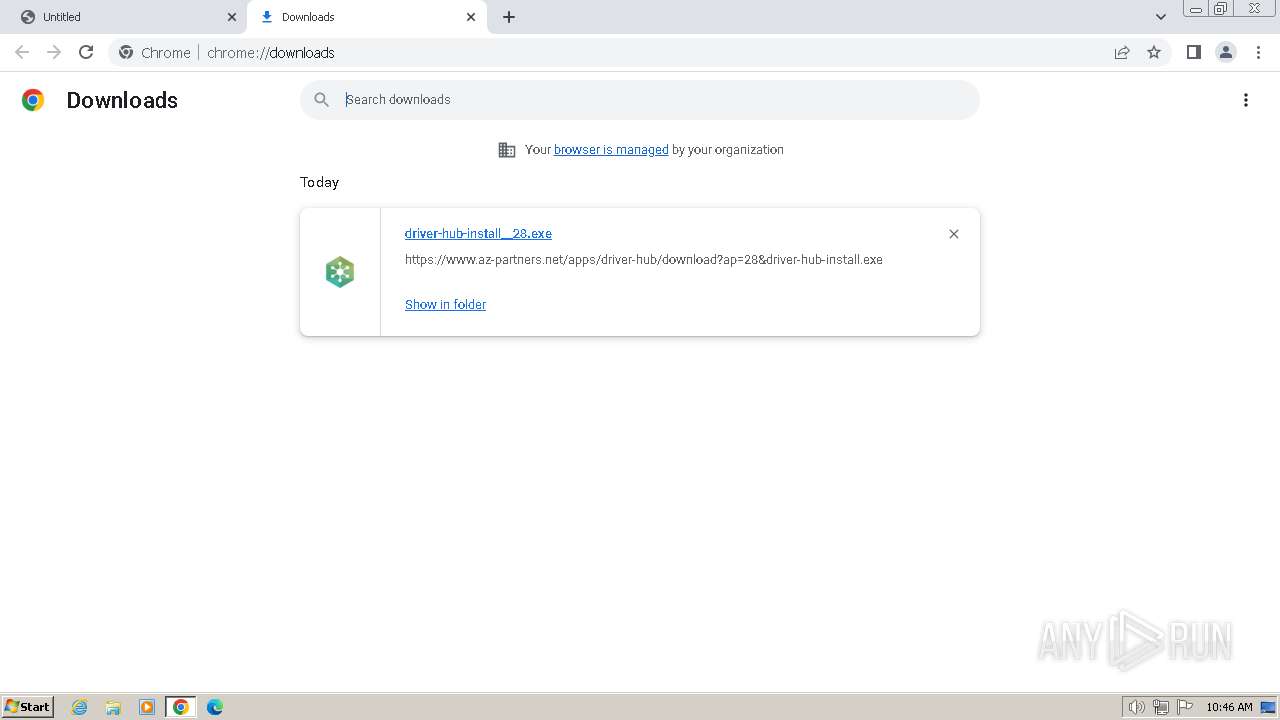The image size is (1280, 720).
Task: Launch Internet Explorer from taskbar
Action: (80, 707)
